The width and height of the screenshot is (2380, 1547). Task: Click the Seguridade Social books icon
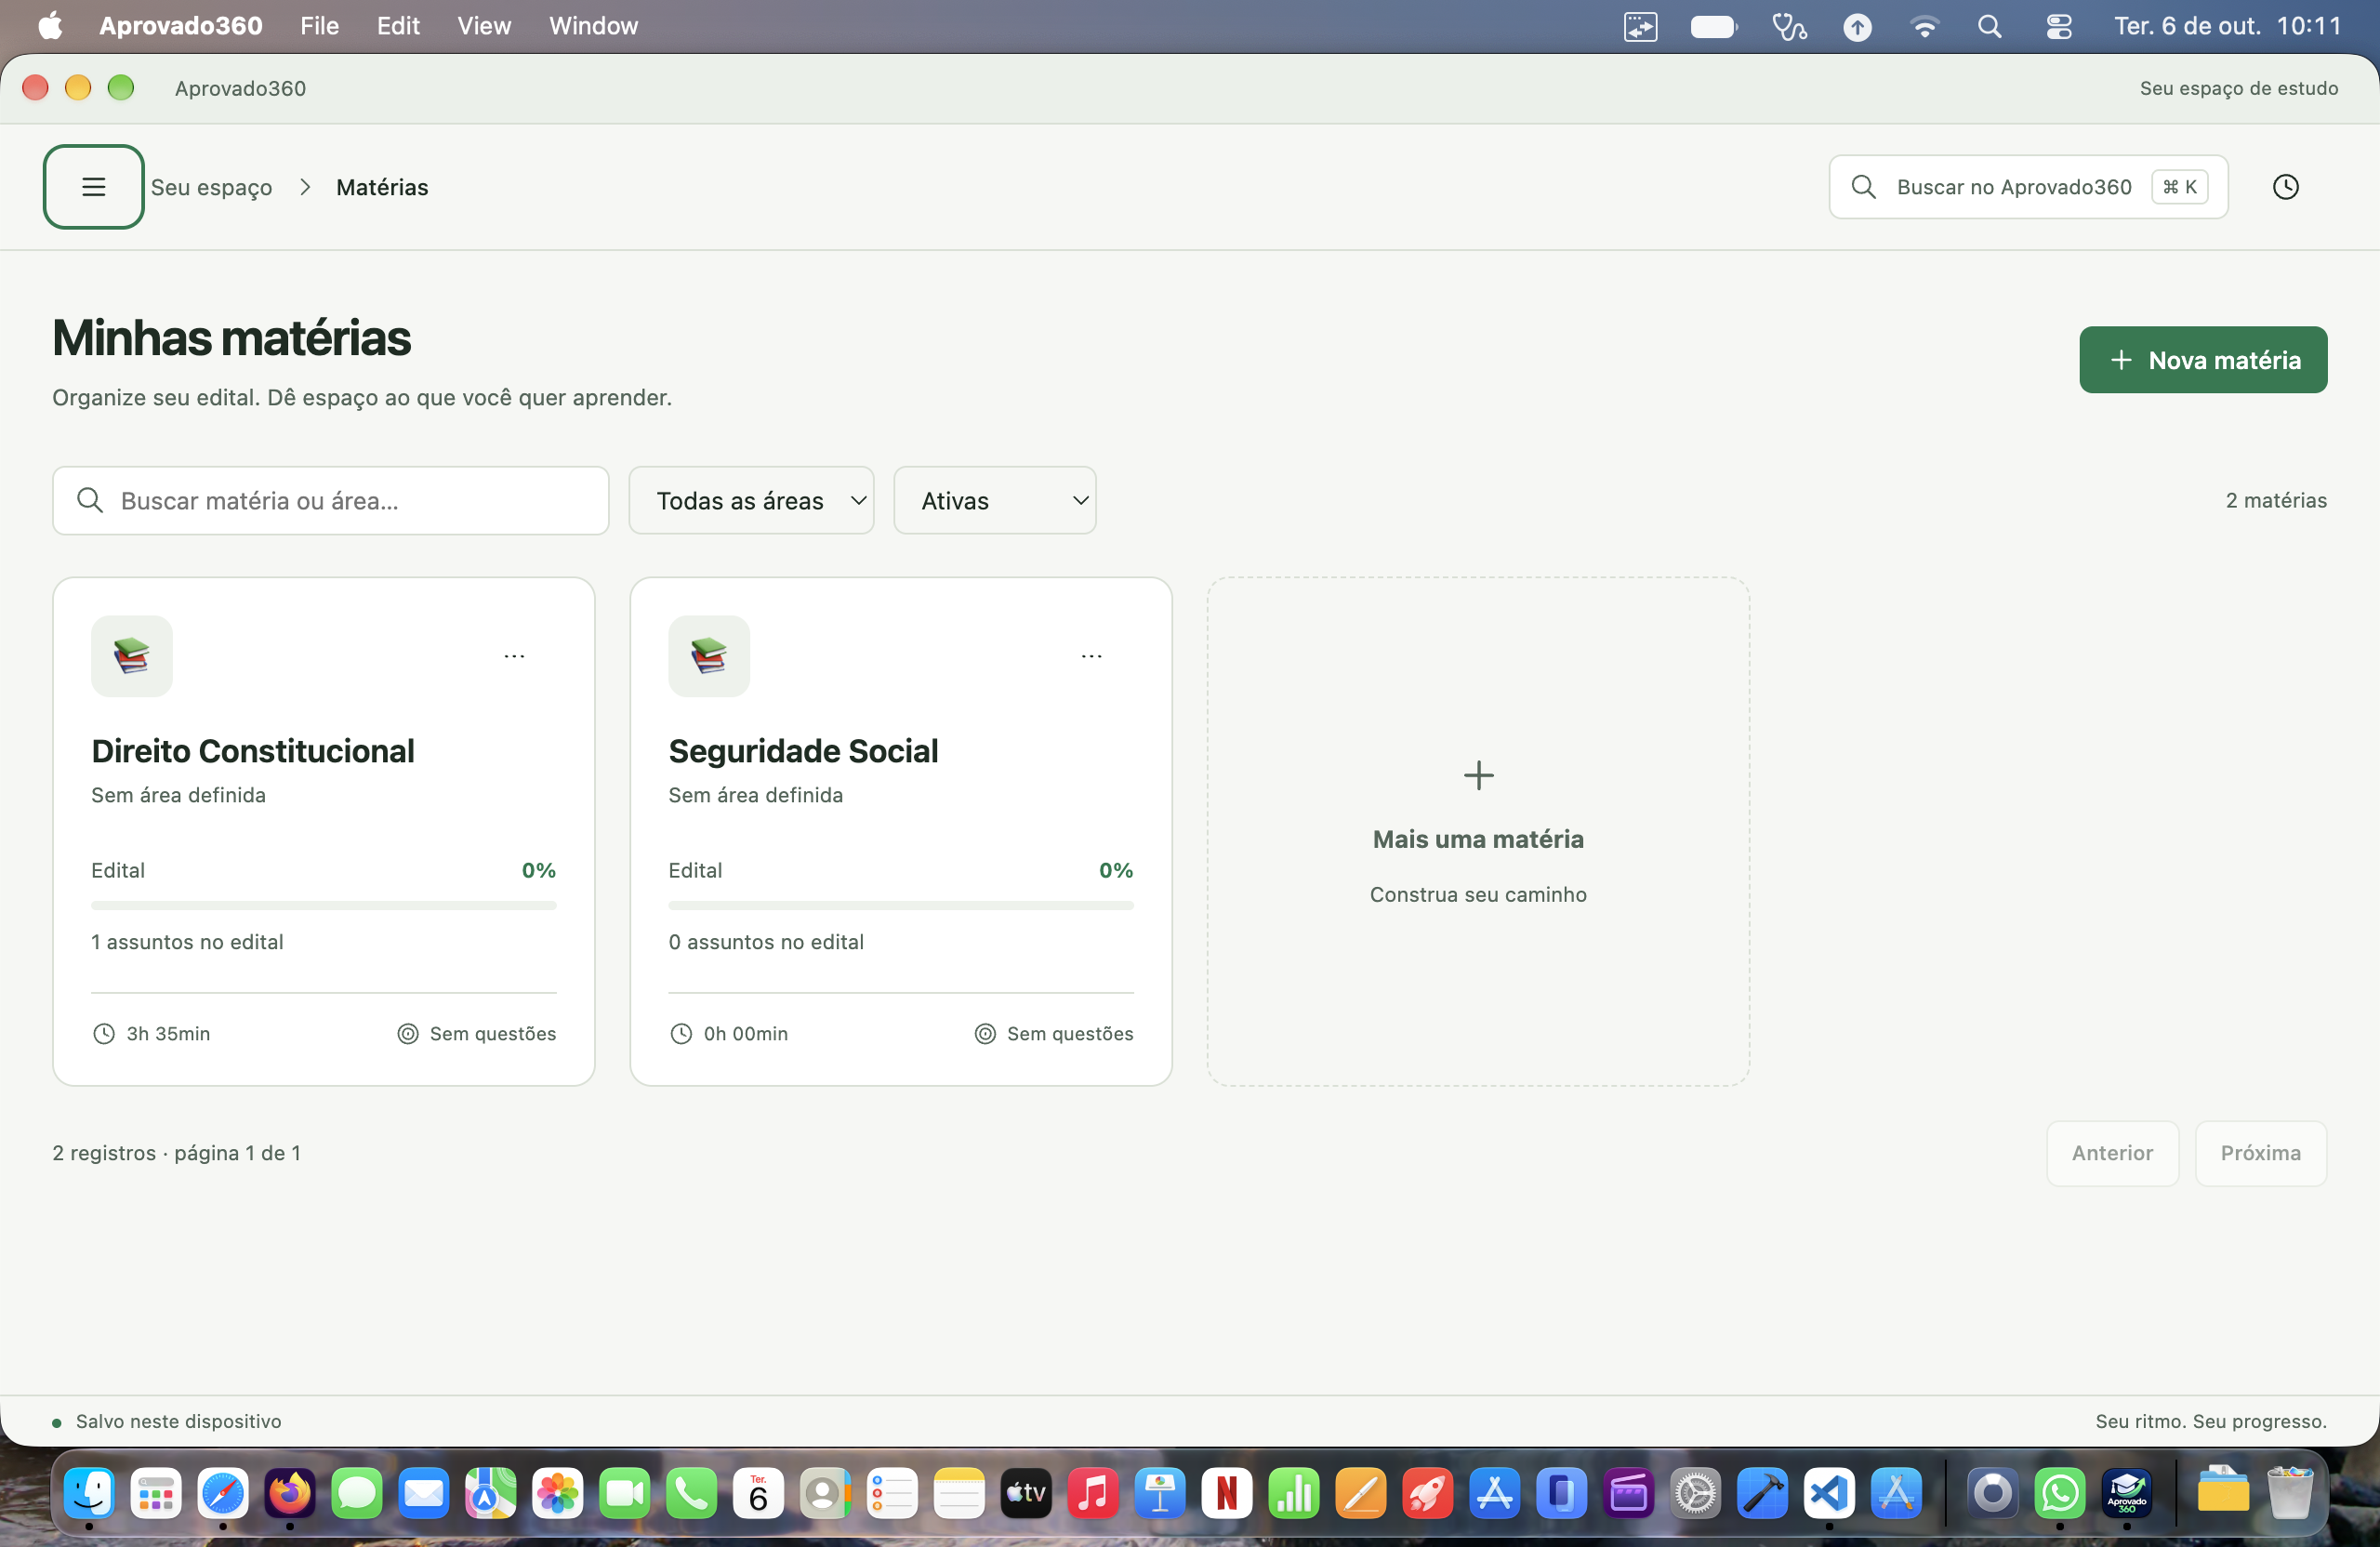pos(709,656)
